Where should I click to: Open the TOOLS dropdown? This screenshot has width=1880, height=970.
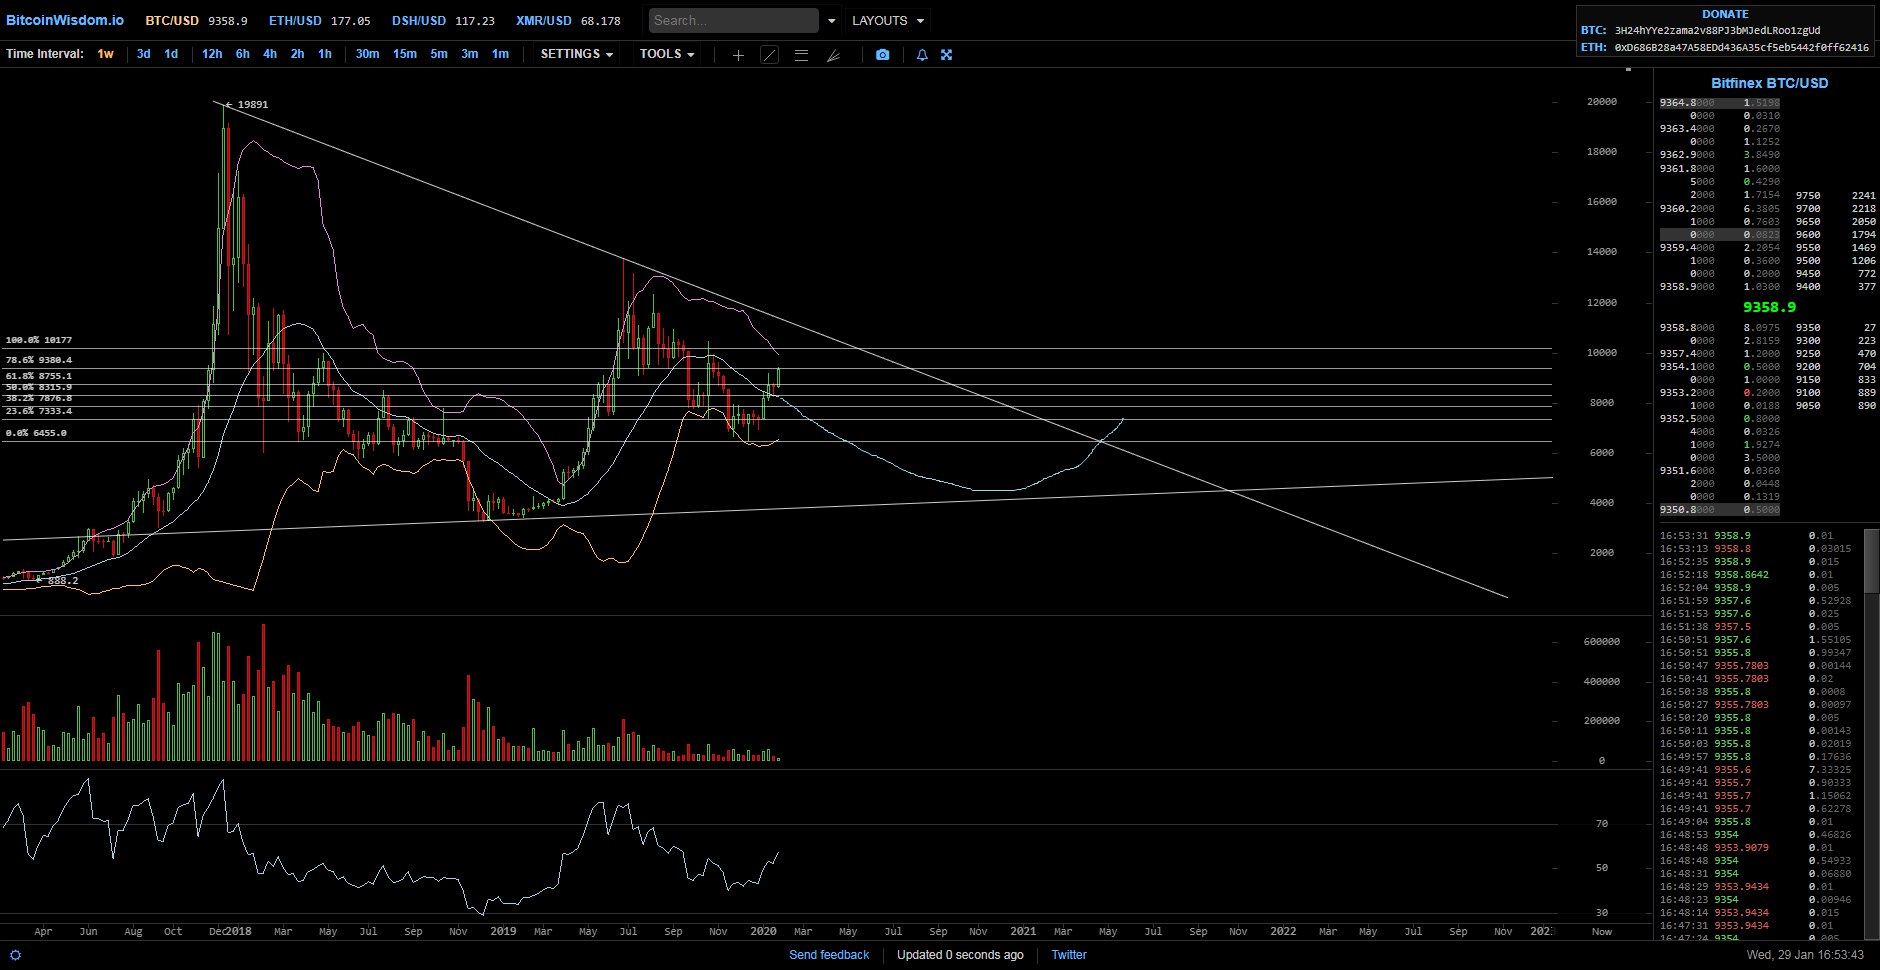pyautogui.click(x=667, y=54)
